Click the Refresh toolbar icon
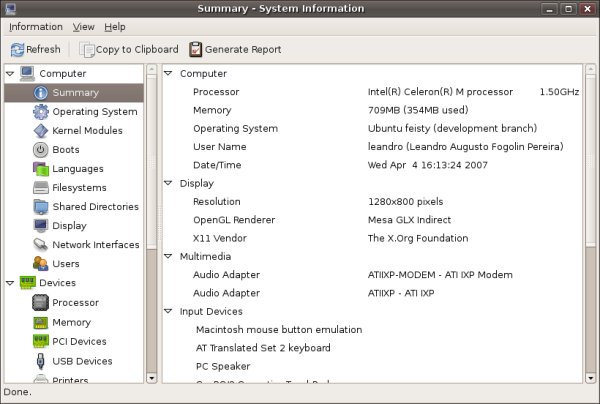The image size is (600, 404). coord(17,50)
